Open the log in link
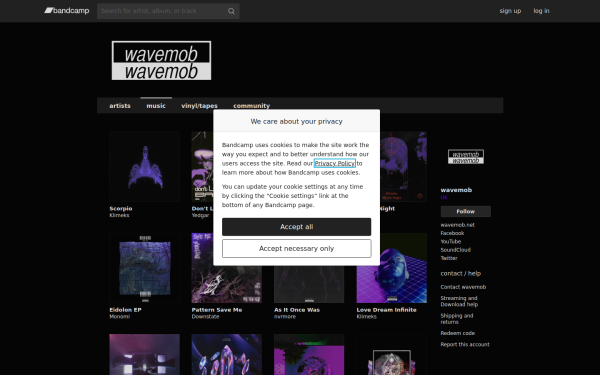 tap(541, 11)
